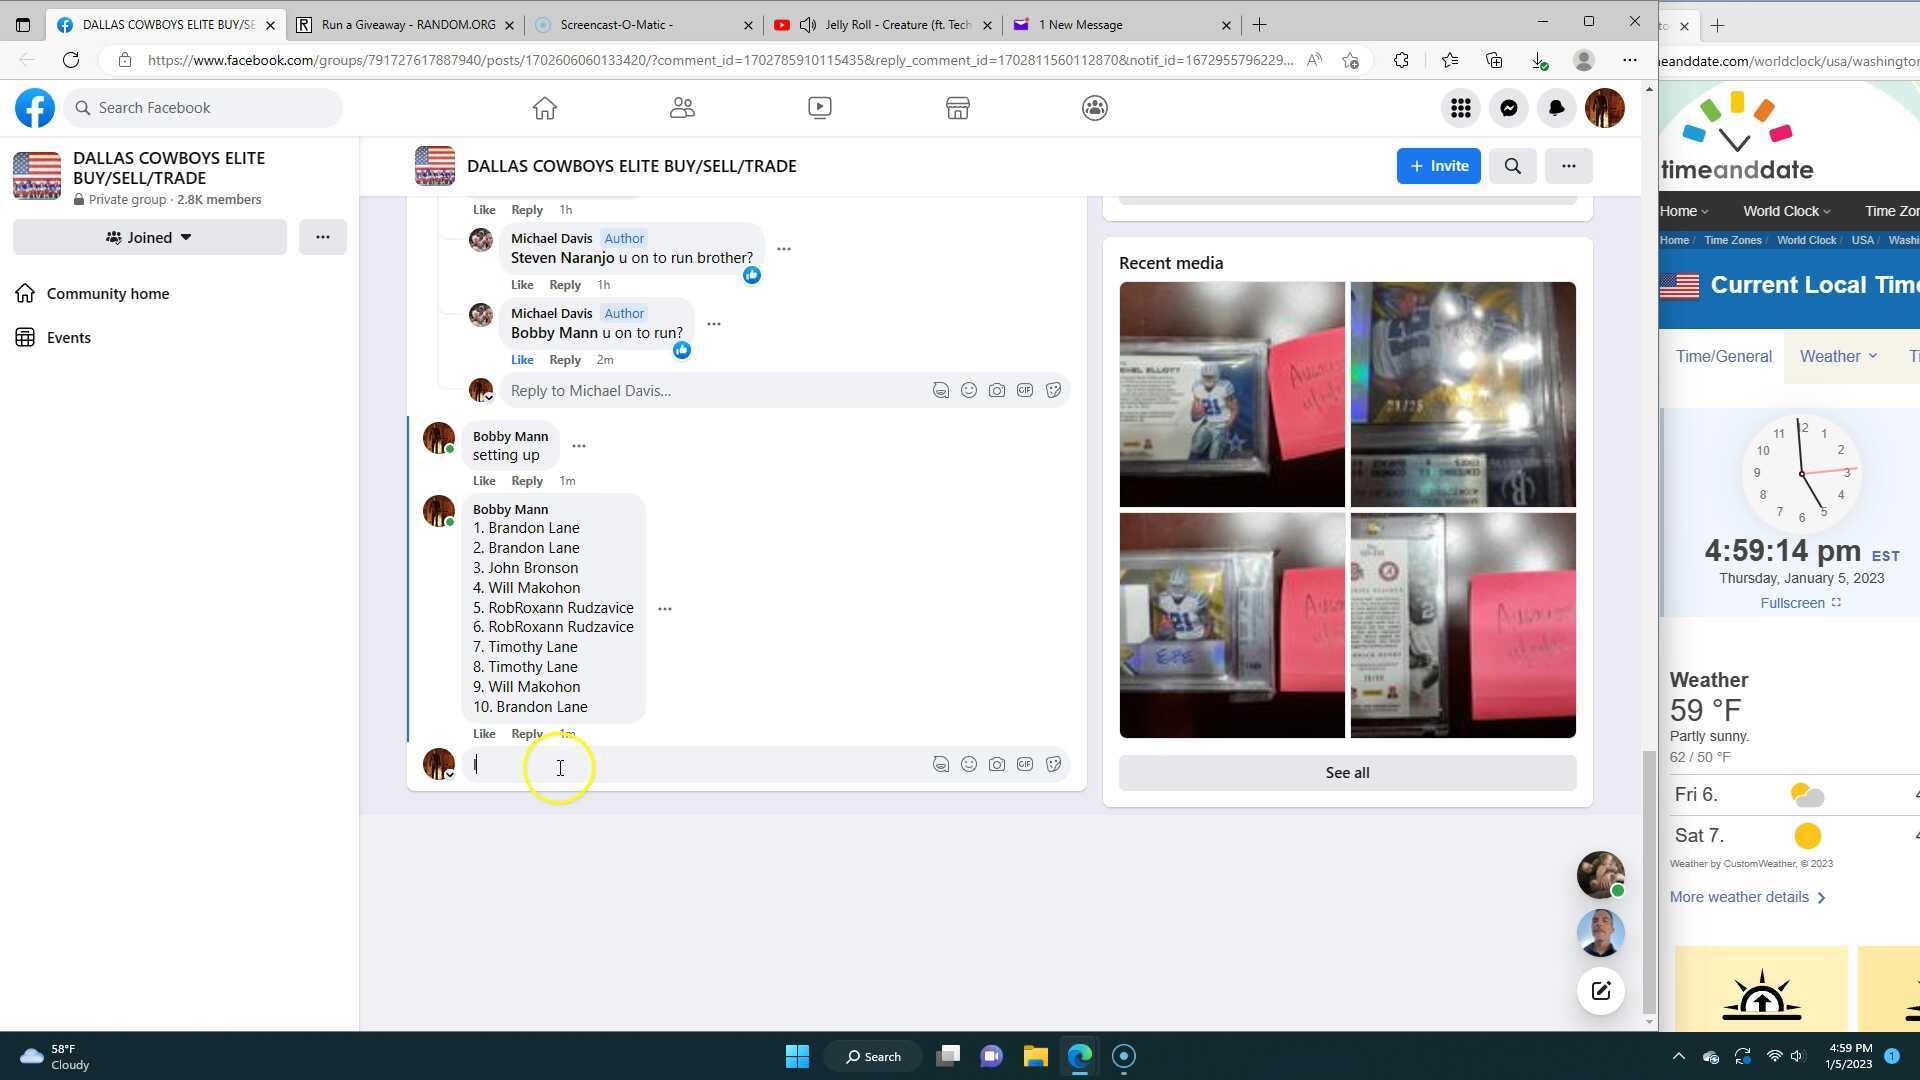Select Community home in the sidebar
Viewport: 1920px width, 1080px height.
pos(108,294)
